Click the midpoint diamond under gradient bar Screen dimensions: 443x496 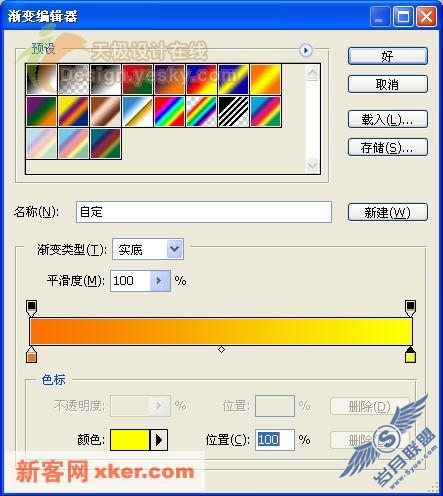coord(221,349)
